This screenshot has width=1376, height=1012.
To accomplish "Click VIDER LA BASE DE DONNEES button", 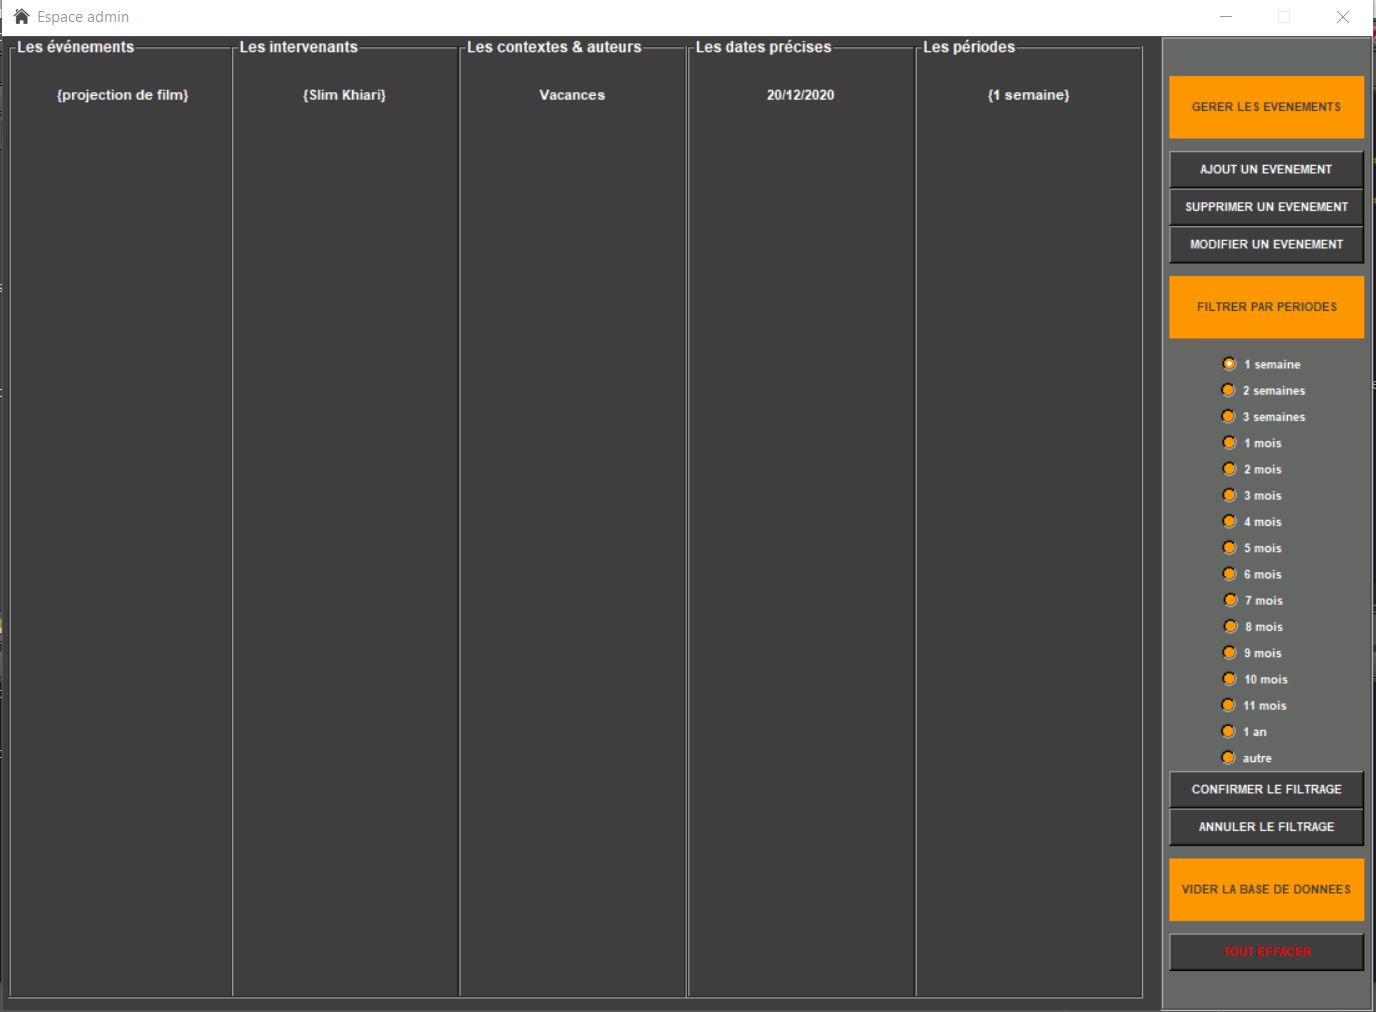I will [1266, 889].
